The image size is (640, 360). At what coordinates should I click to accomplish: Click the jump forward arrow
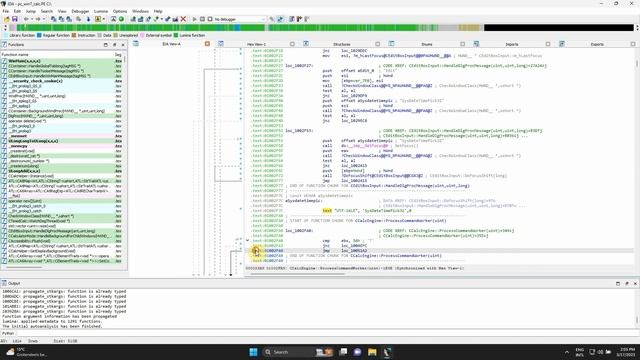pos(38,19)
